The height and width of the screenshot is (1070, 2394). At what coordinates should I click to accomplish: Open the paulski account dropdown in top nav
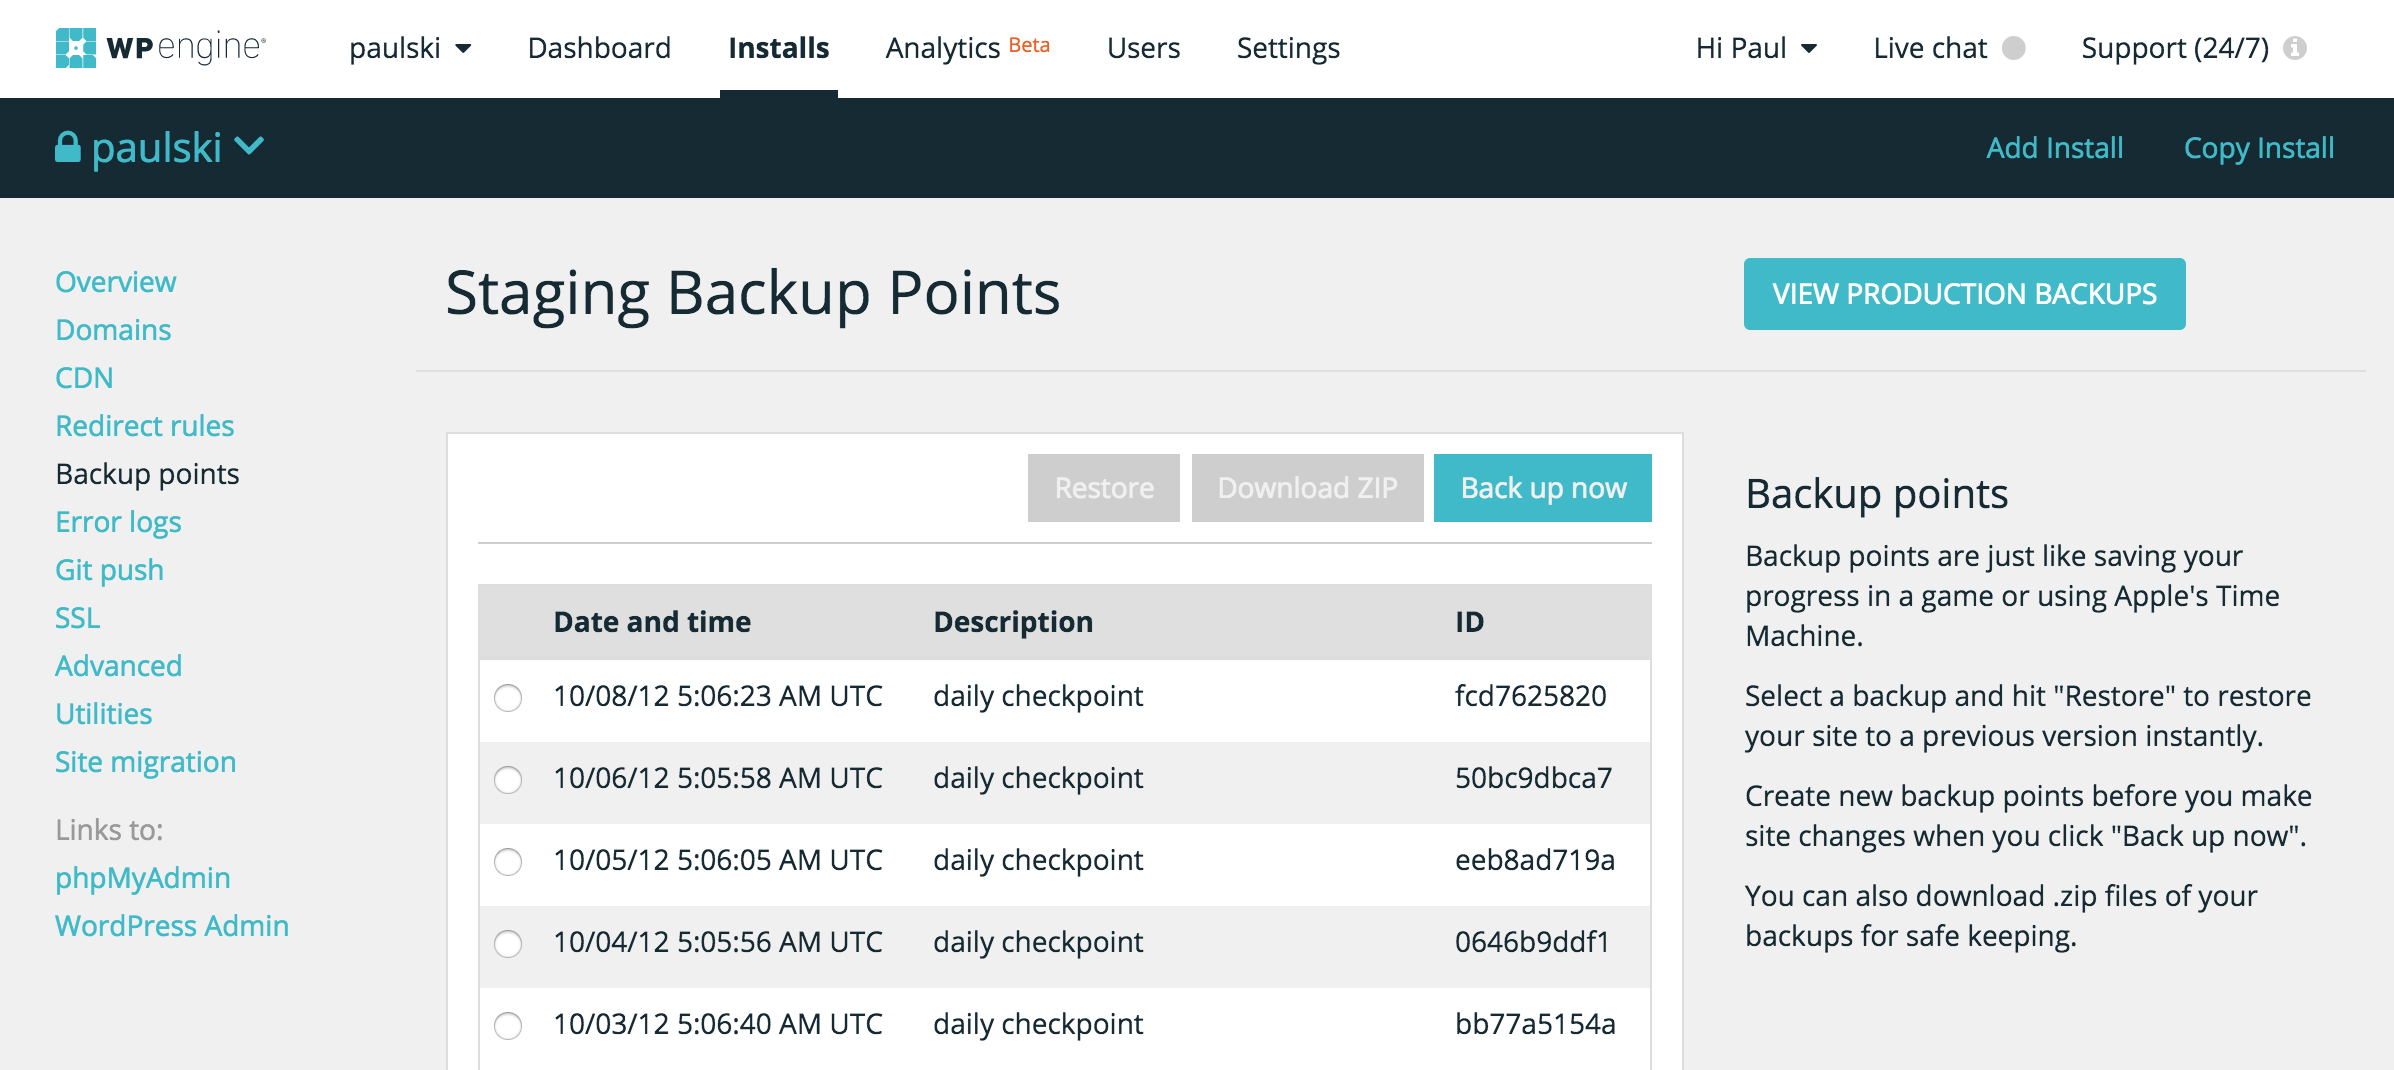coord(410,48)
